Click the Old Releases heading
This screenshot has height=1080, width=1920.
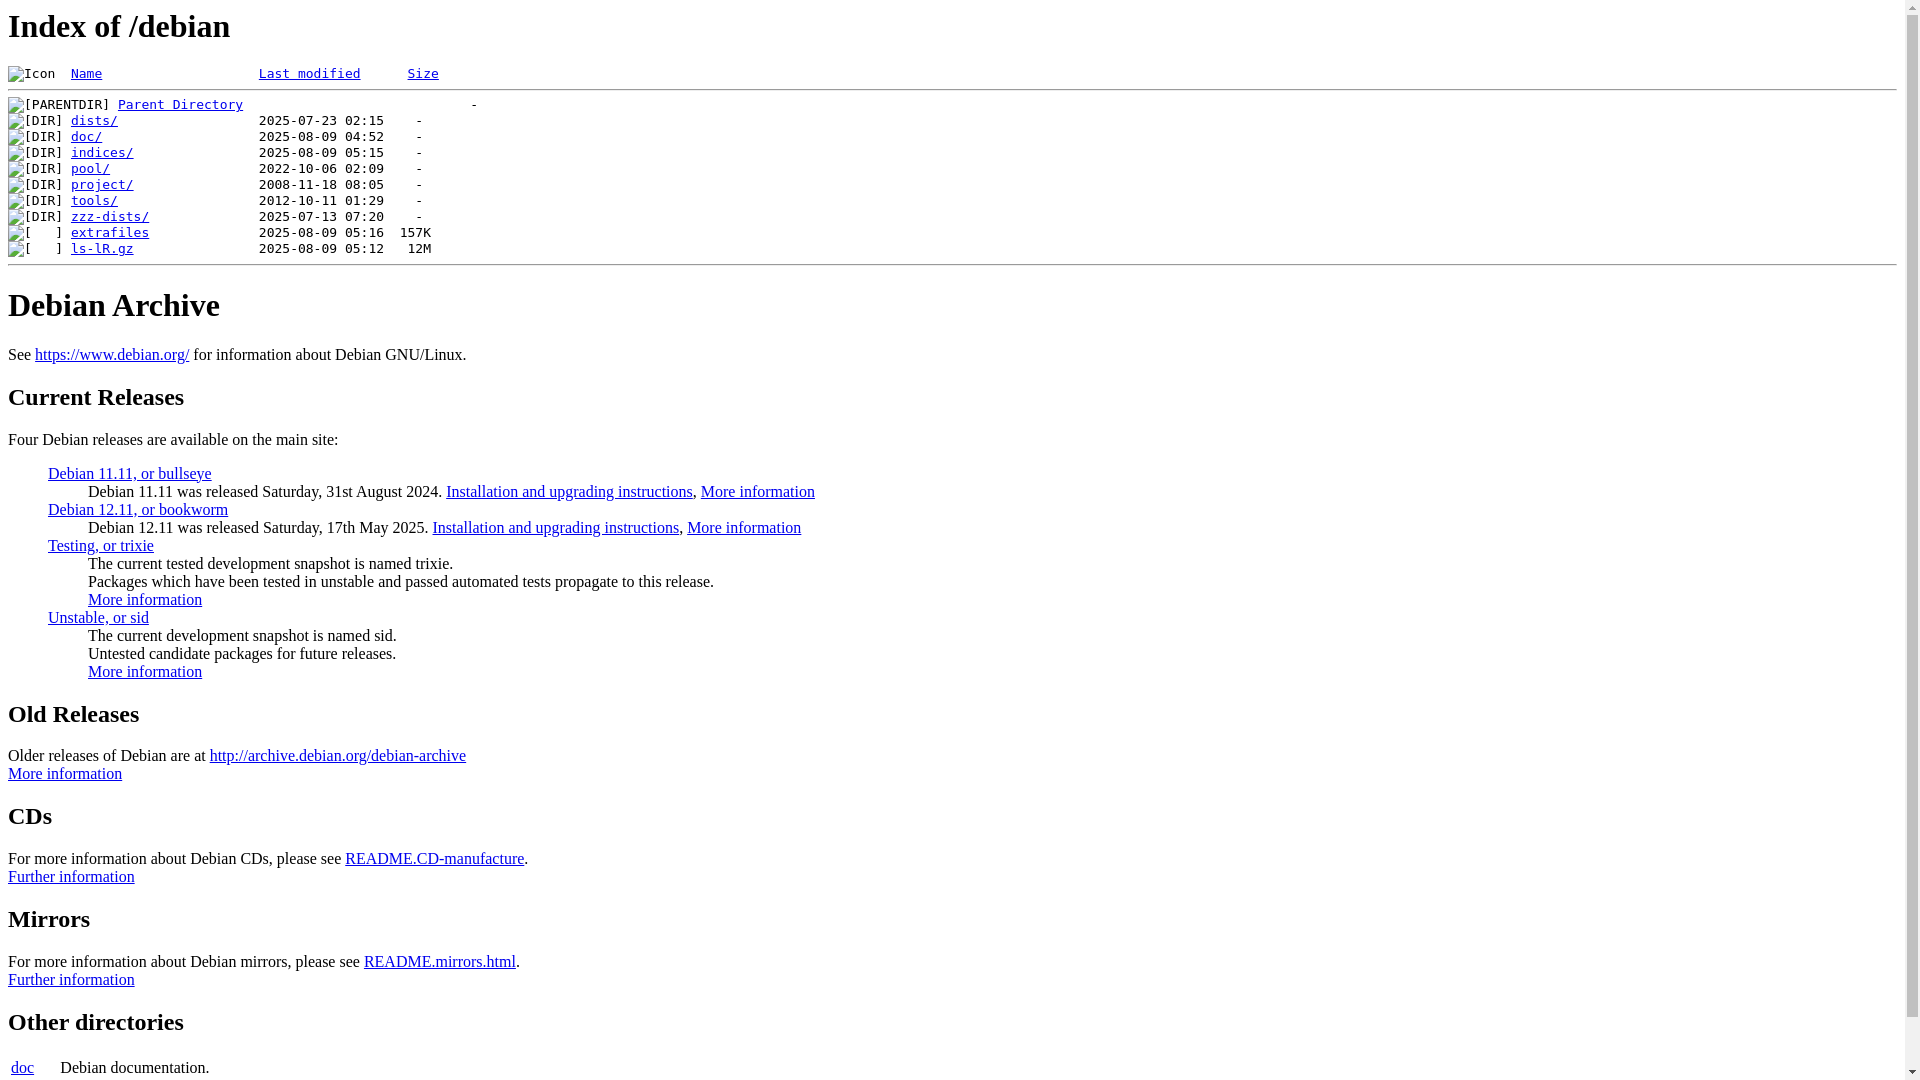(74, 715)
